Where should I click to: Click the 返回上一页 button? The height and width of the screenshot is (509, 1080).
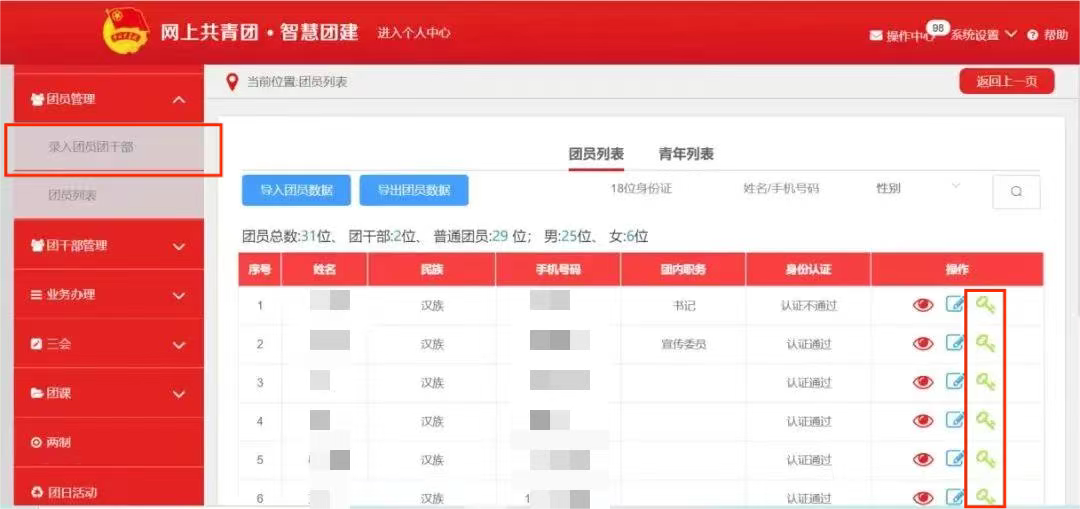click(x=1006, y=81)
